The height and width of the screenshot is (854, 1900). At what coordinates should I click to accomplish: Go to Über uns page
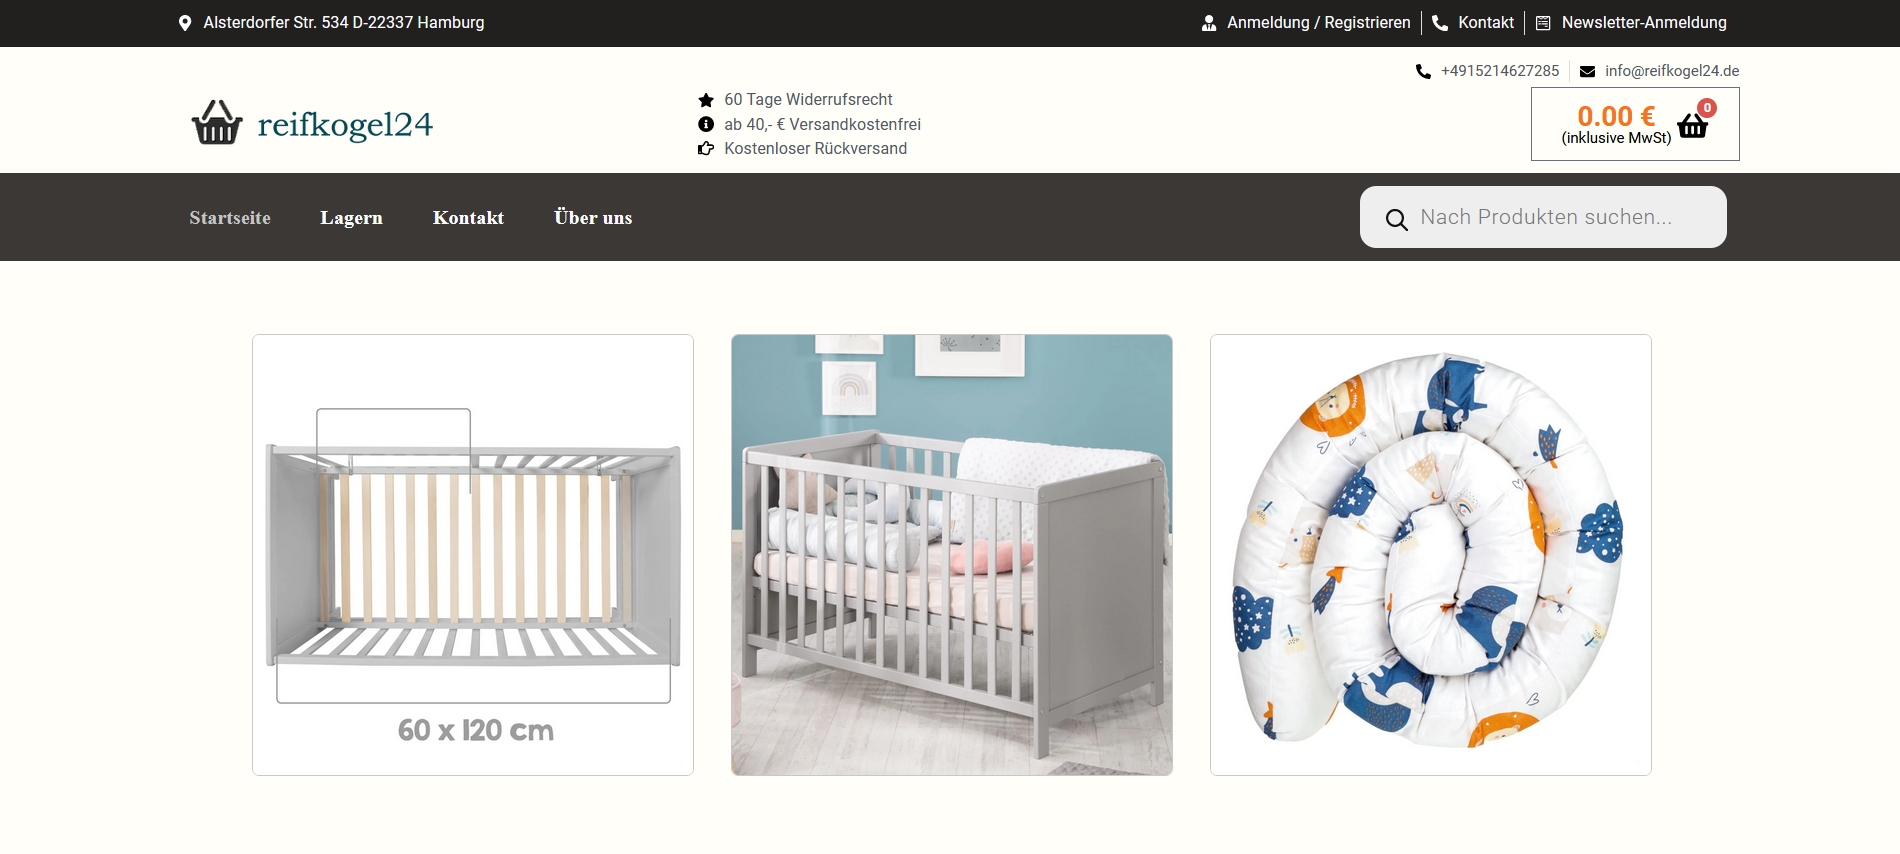click(x=593, y=217)
